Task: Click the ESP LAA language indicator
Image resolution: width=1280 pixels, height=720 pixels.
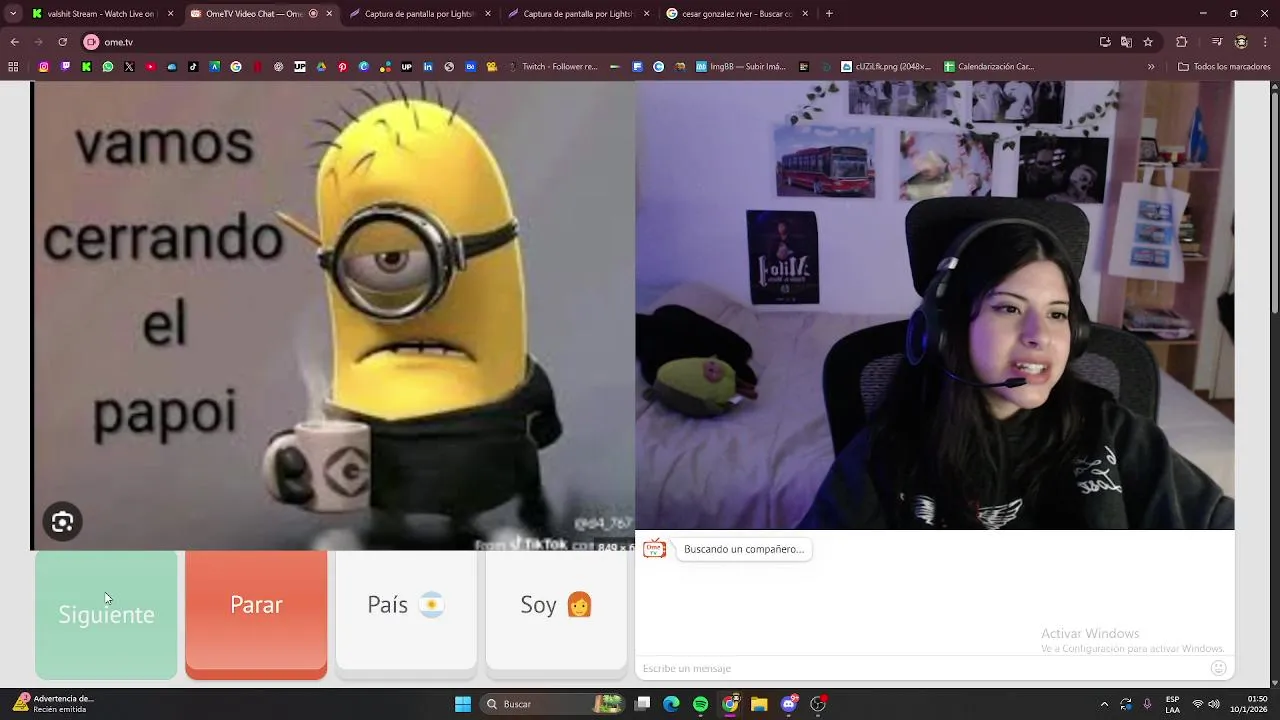Action: [1172, 704]
